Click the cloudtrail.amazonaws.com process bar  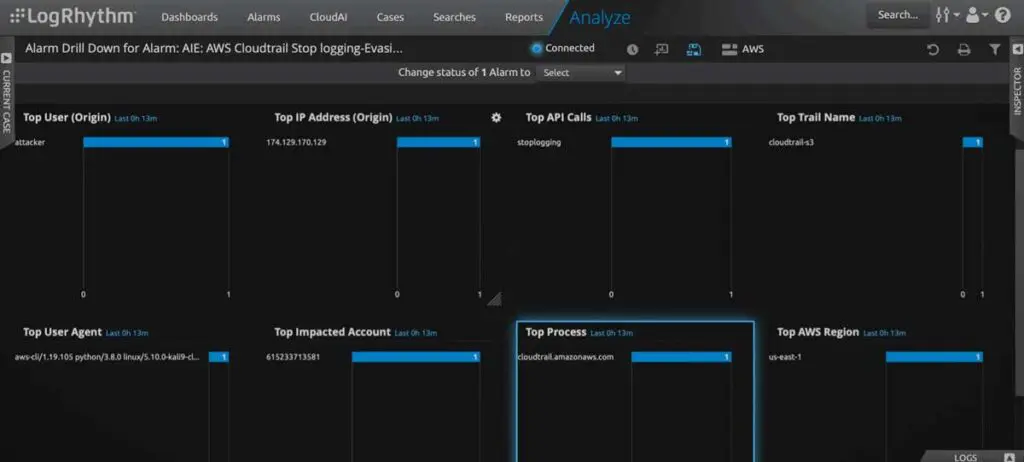tap(681, 357)
